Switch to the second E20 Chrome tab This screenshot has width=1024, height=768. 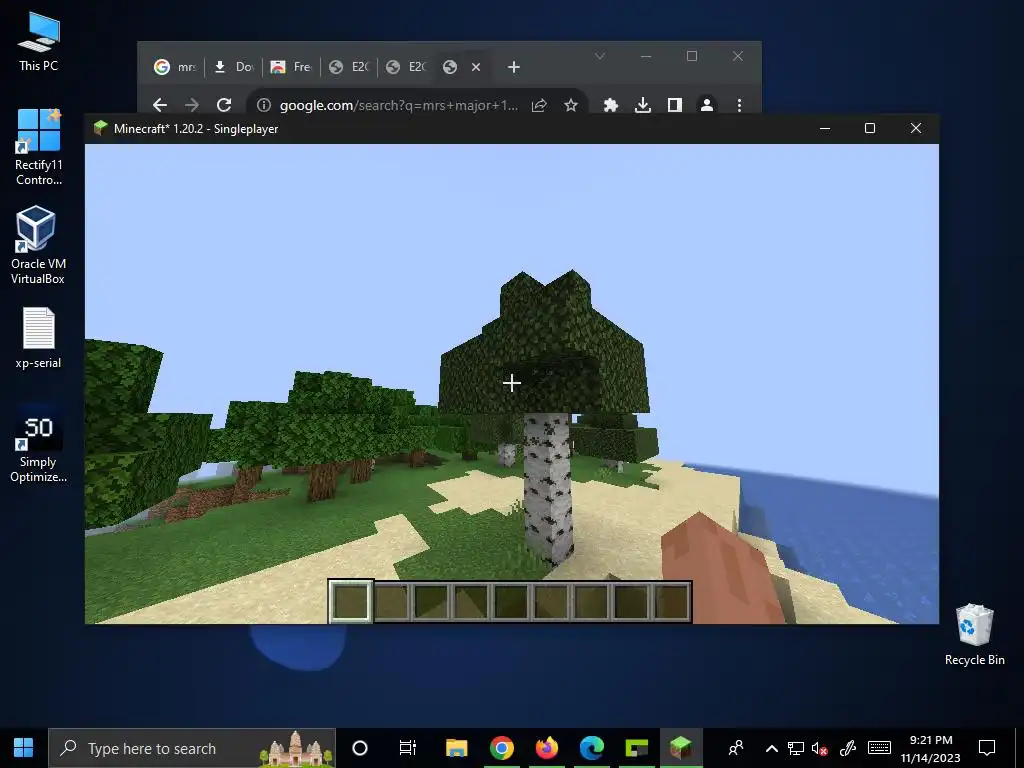[x=406, y=67]
